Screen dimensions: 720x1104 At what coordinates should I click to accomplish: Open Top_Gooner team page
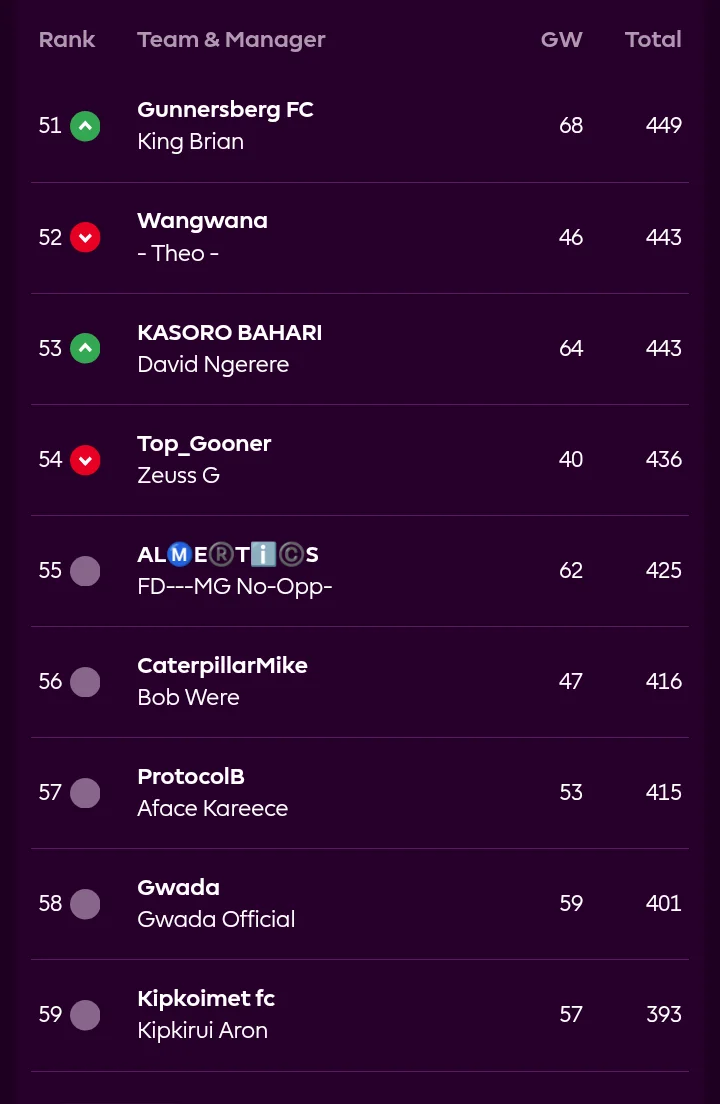point(204,443)
